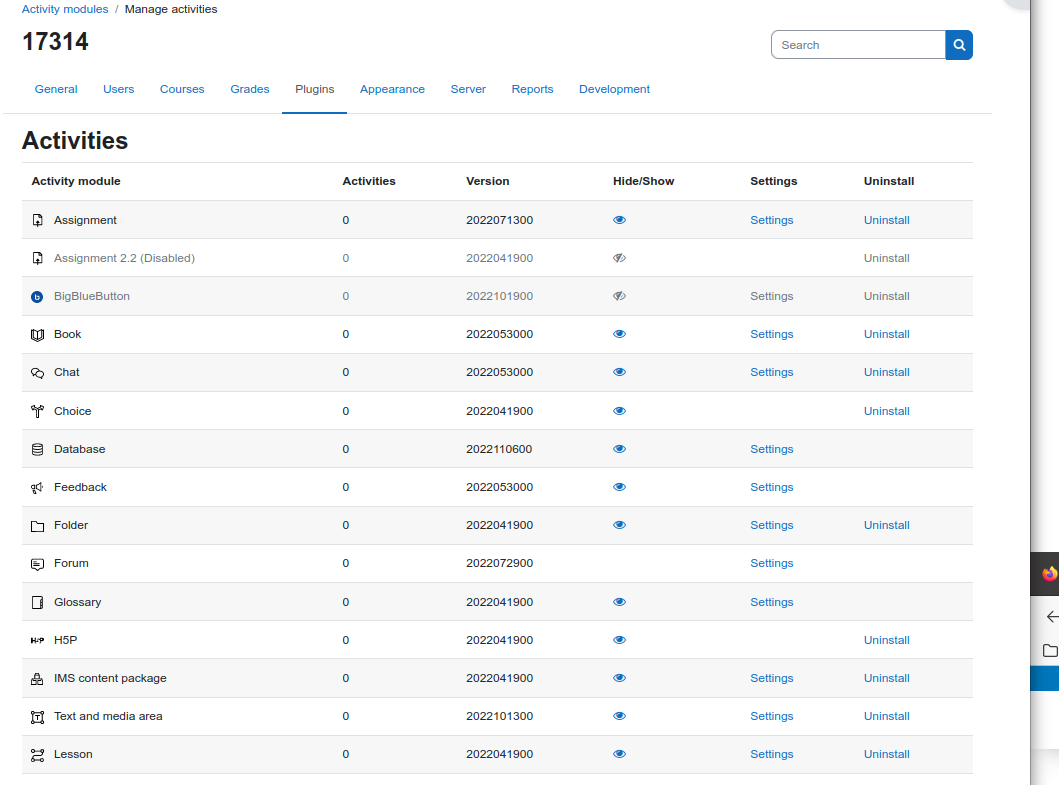1059x785 pixels.
Task: Click the Database module icon
Action: (x=37, y=449)
